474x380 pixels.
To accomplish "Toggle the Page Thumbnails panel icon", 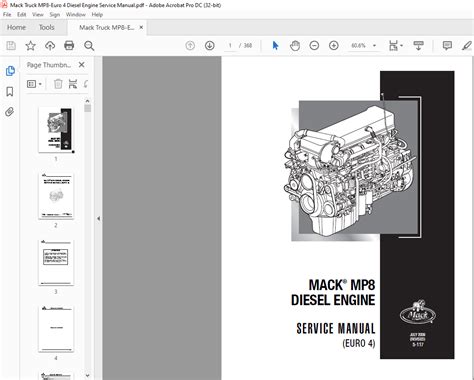I will click(x=10, y=71).
